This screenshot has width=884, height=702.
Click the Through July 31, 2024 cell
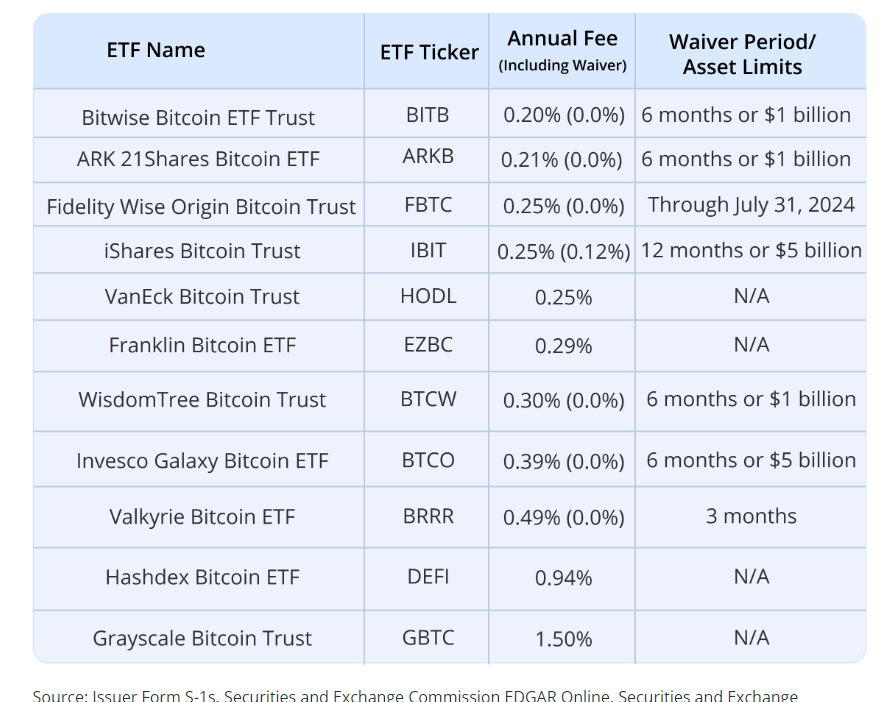(x=751, y=205)
